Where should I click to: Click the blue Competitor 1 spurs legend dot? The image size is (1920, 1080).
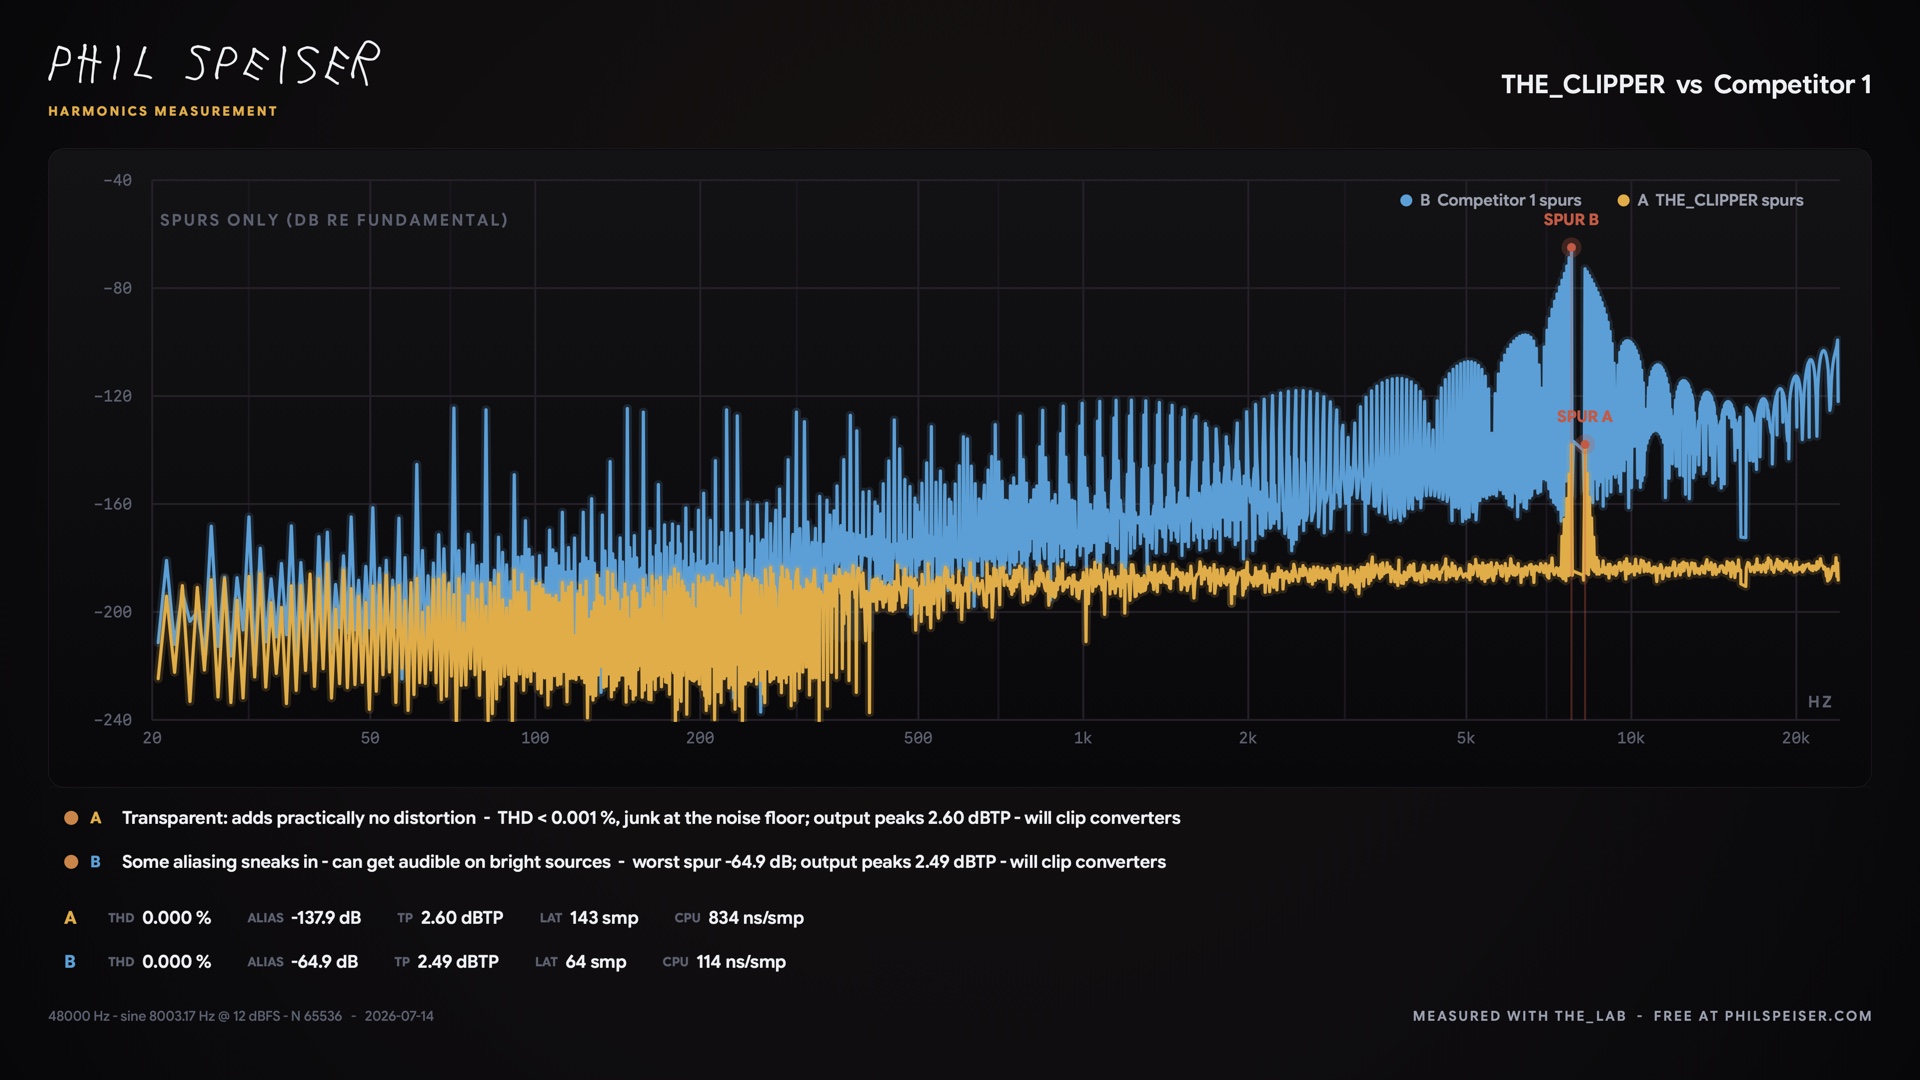point(1406,200)
